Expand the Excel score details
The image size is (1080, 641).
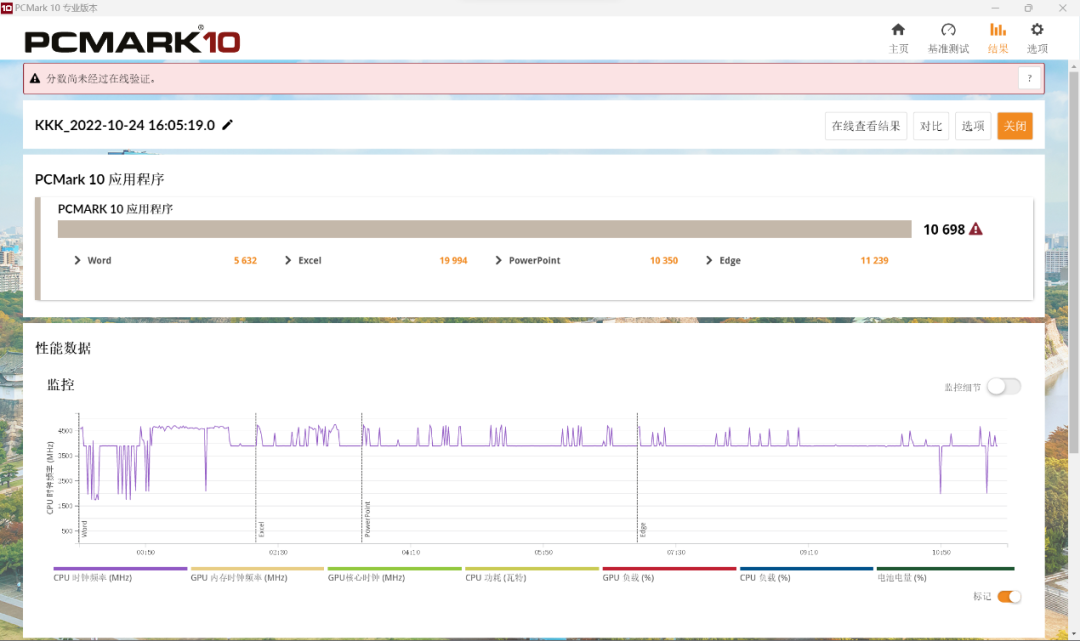(288, 260)
